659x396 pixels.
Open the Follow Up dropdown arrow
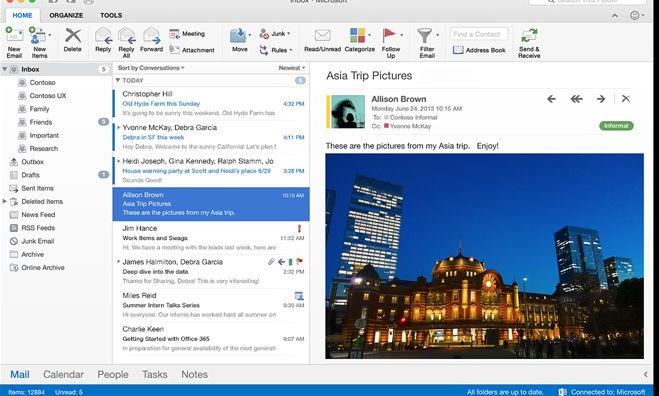coord(401,35)
